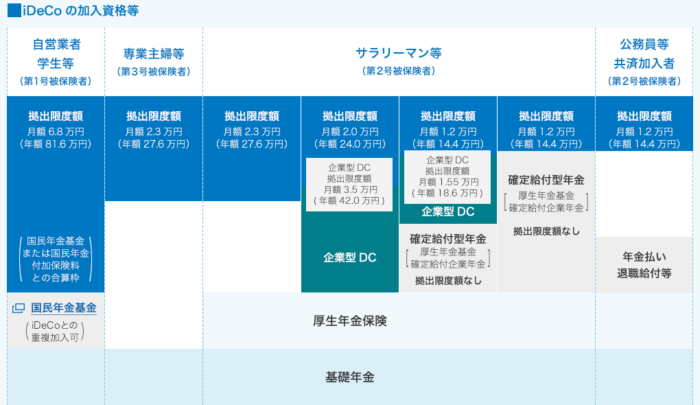Image resolution: width=700 pixels, height=405 pixels.
Task: Click 企業型 DC label below the 3.5 万円 box
Action: pos(350,258)
